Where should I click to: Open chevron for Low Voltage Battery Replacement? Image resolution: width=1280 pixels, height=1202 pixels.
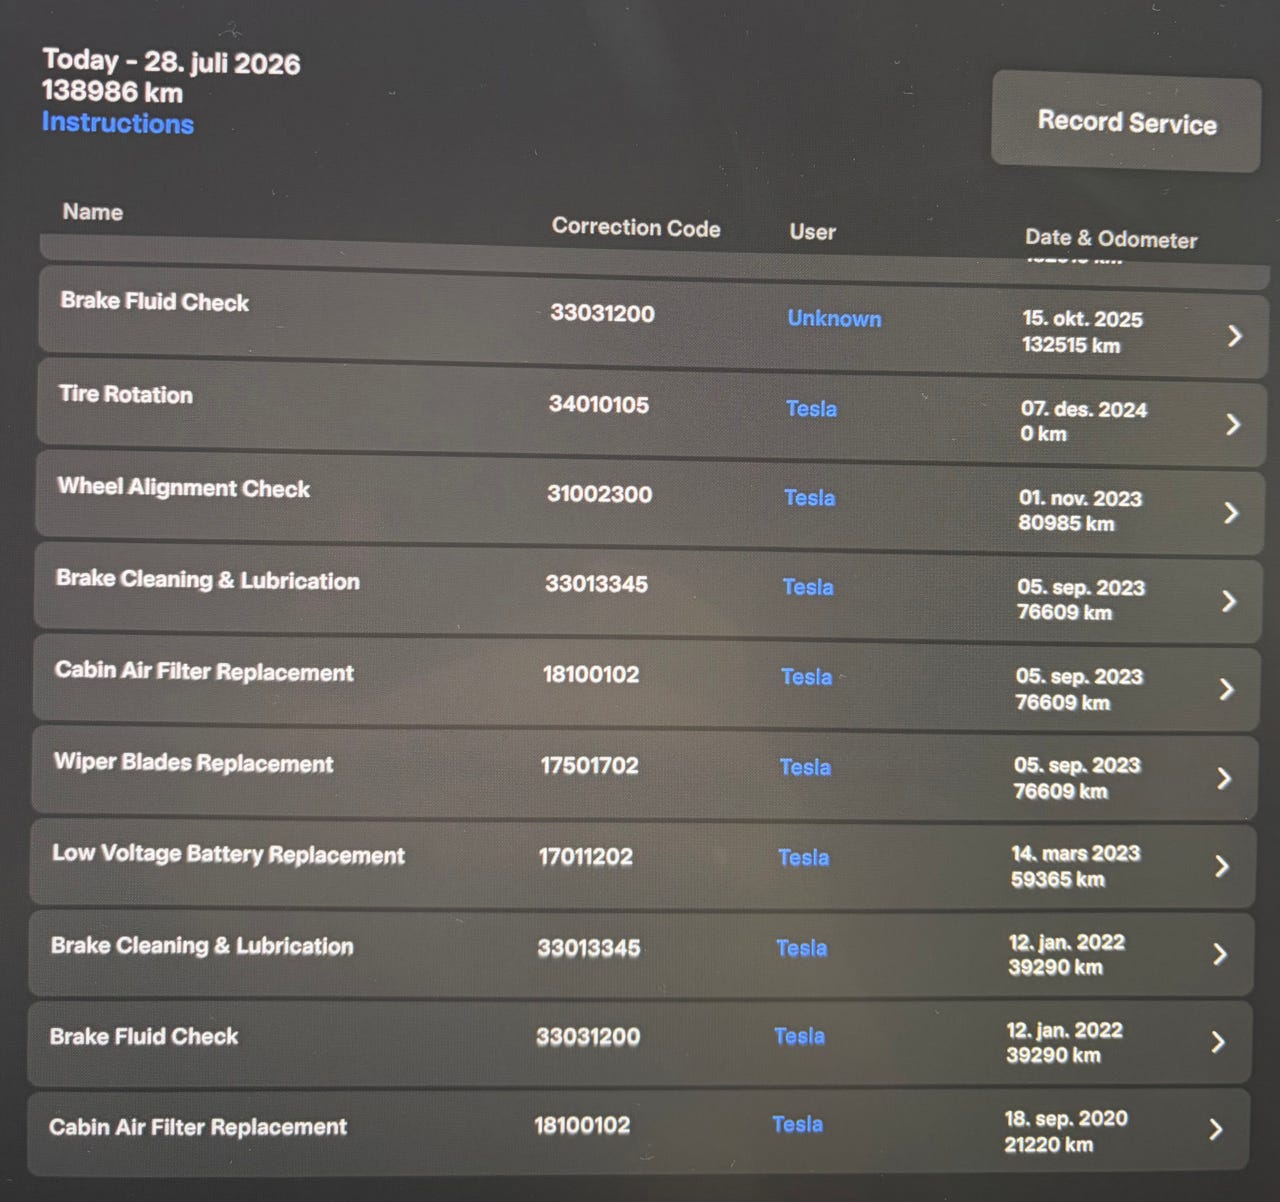pyautogui.click(x=1222, y=867)
